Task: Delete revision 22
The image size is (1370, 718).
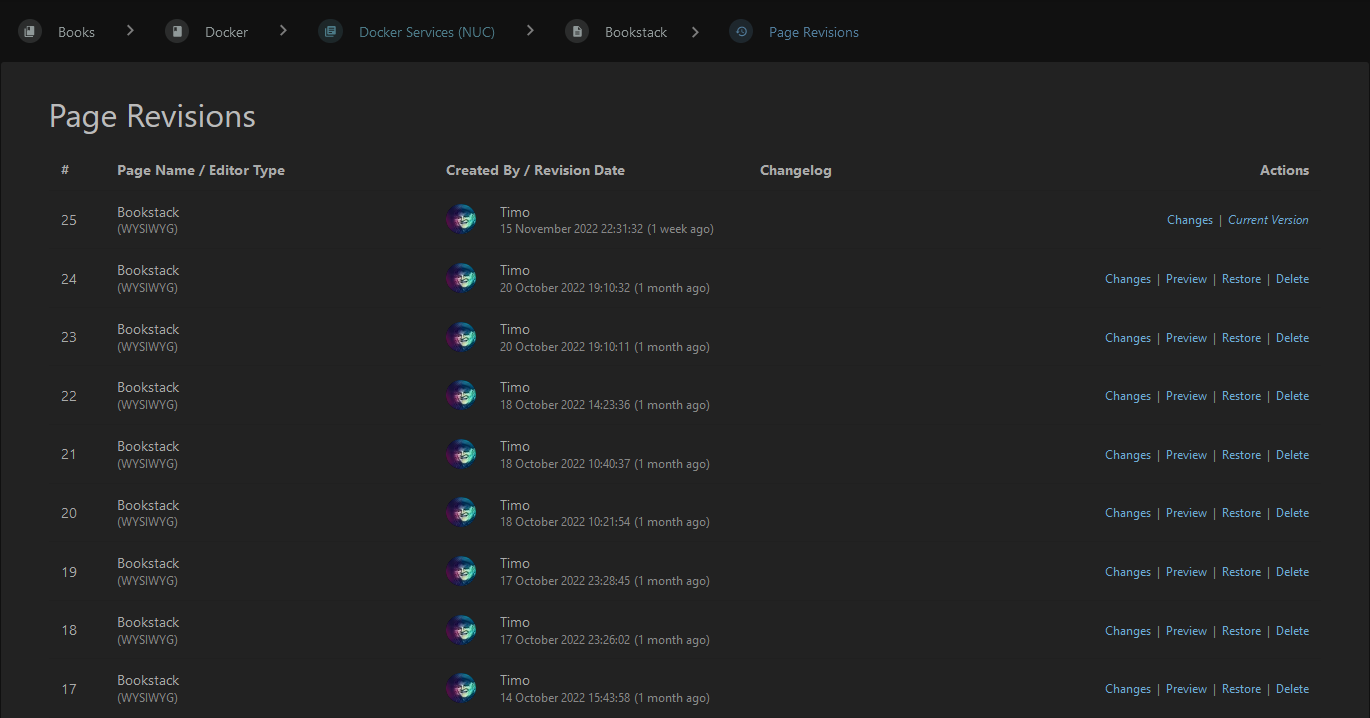Action: pos(1291,395)
